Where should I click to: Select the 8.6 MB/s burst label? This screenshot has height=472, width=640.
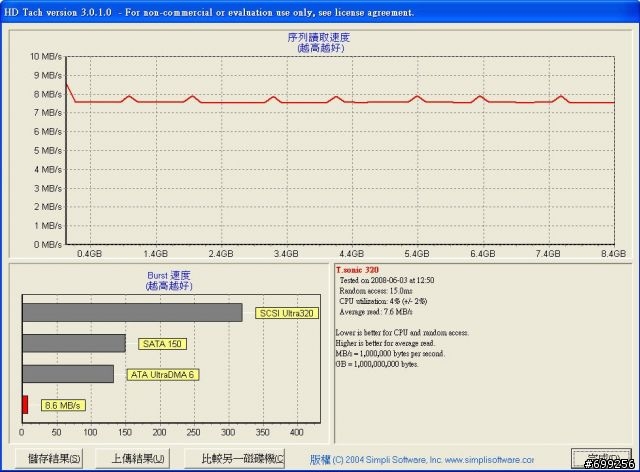tap(63, 405)
